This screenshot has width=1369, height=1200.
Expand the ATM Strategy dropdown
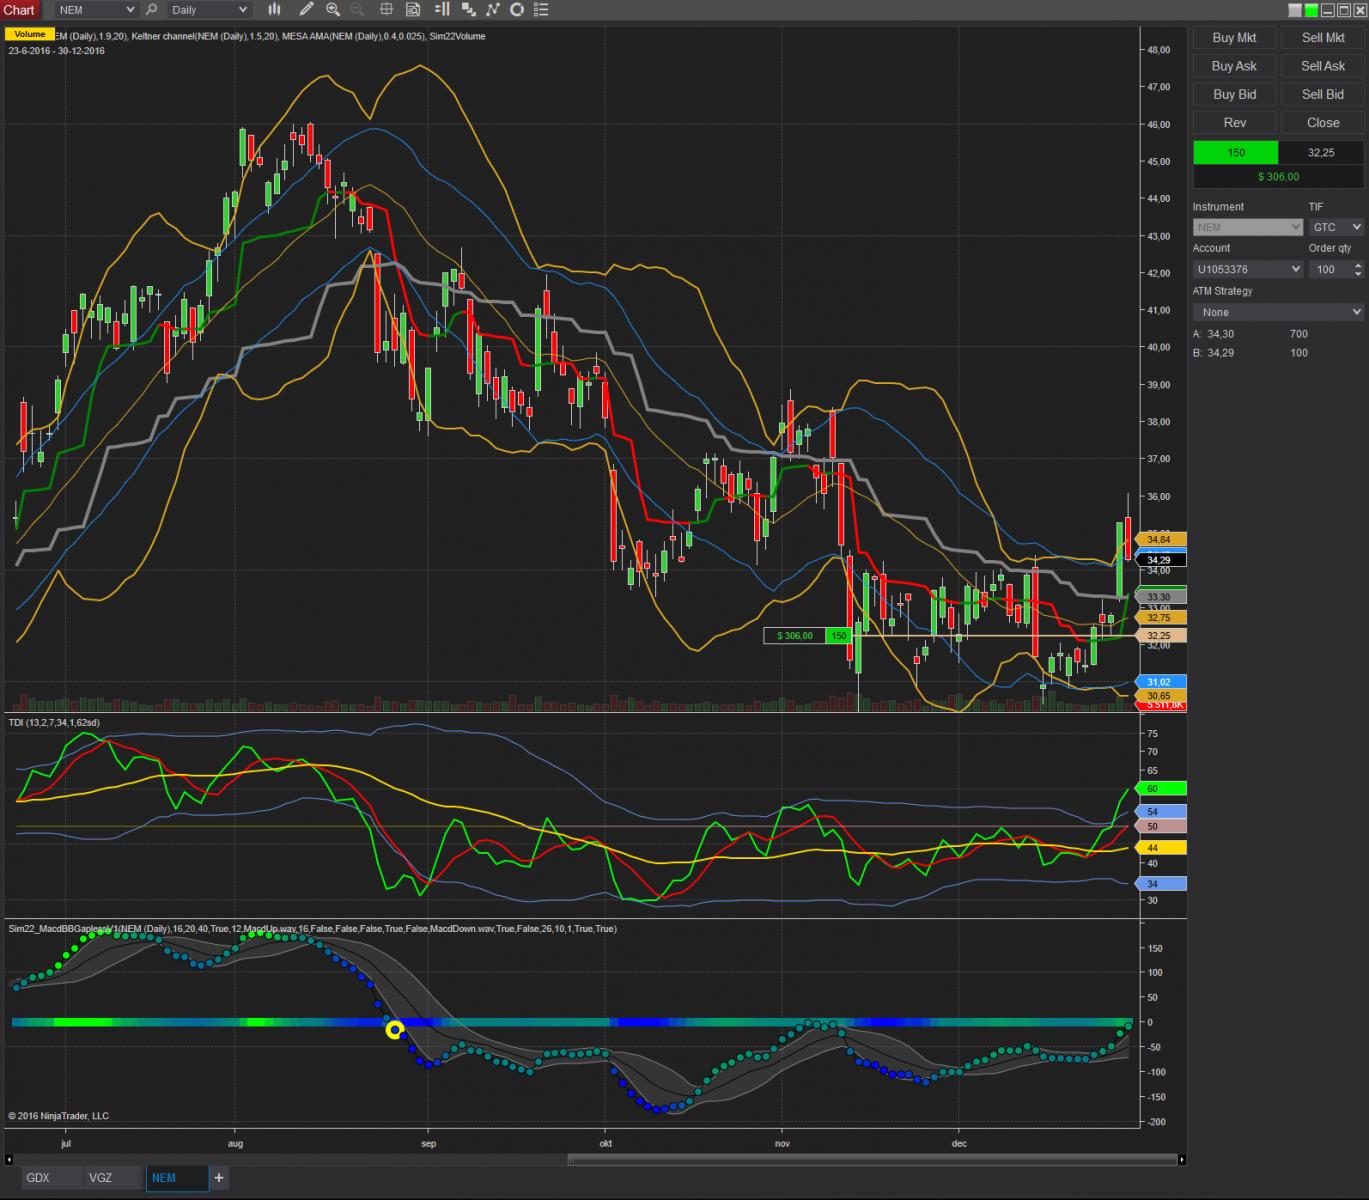[1277, 312]
